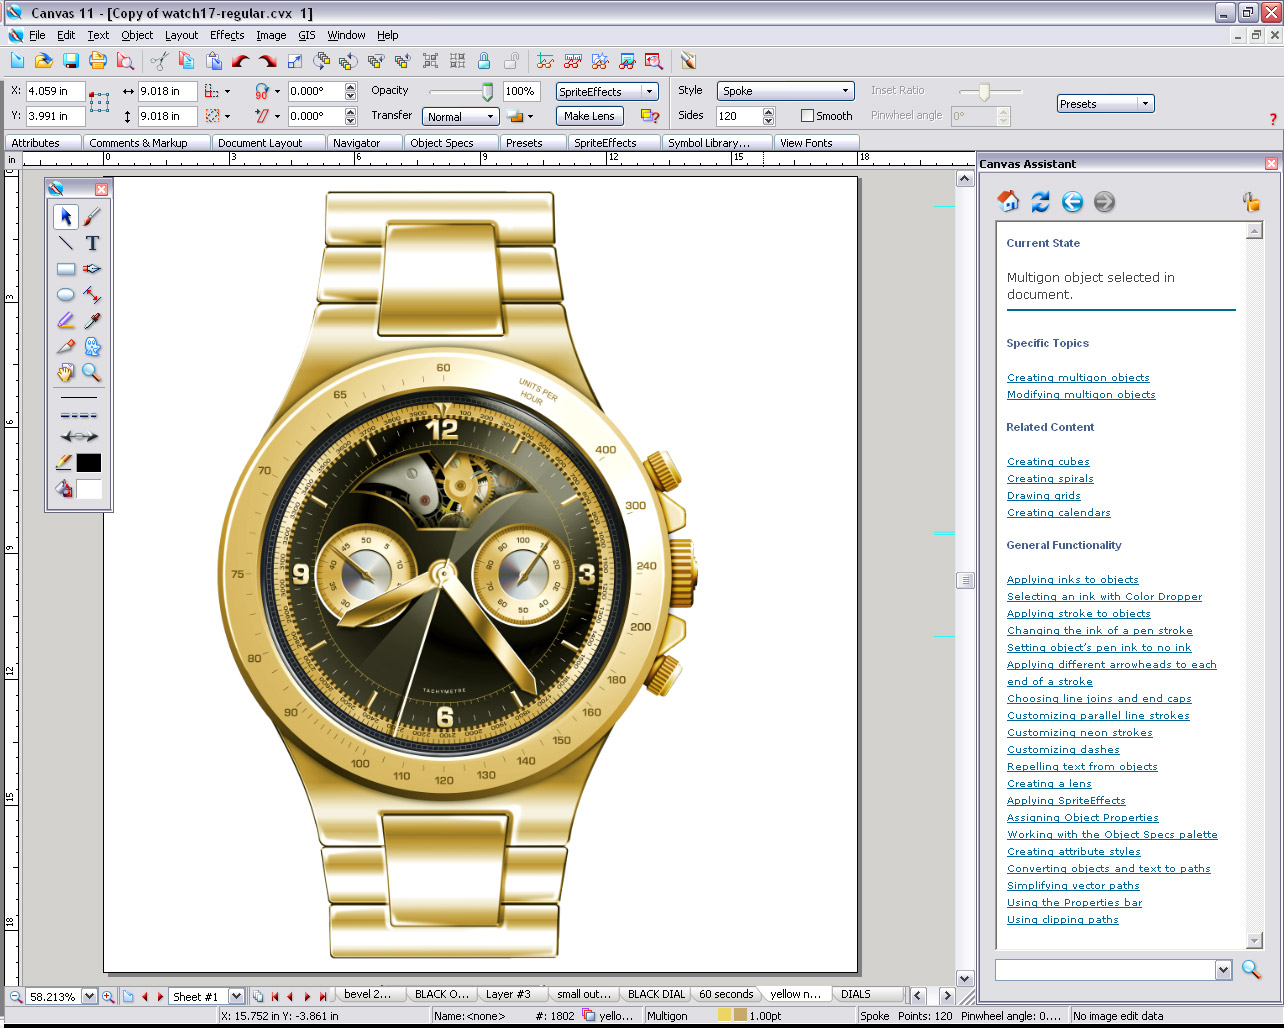Select the purple Marker tool
The height and width of the screenshot is (1028, 1284).
click(x=66, y=321)
